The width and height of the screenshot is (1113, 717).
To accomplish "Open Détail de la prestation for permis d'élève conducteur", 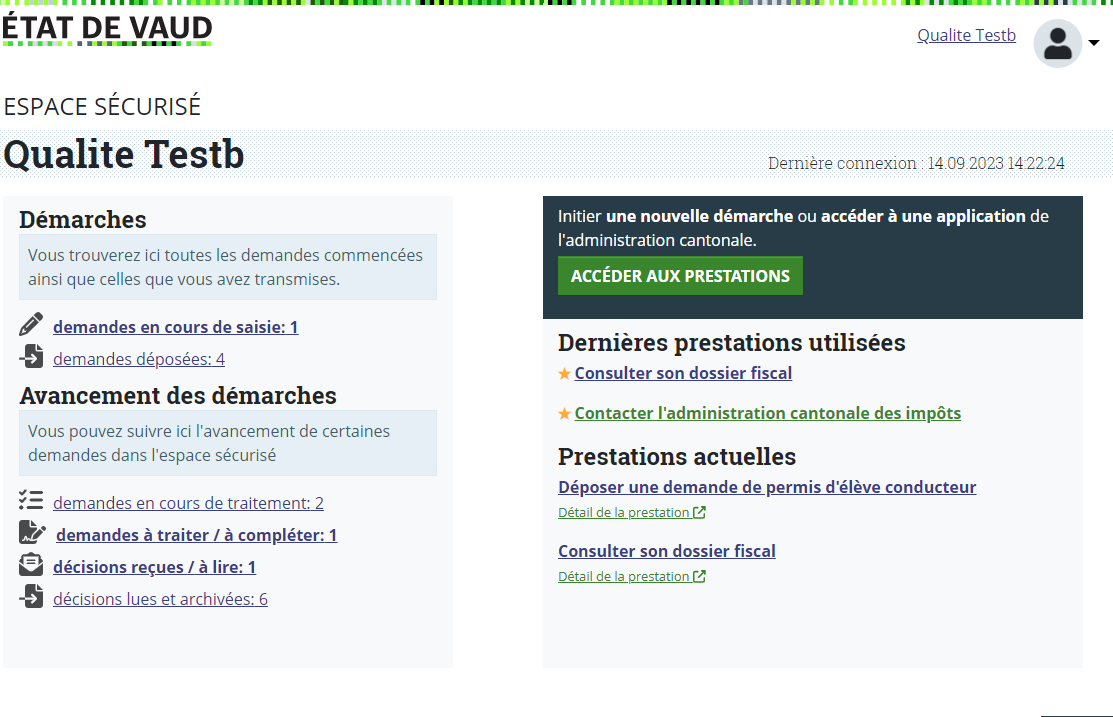I will tap(624, 513).
